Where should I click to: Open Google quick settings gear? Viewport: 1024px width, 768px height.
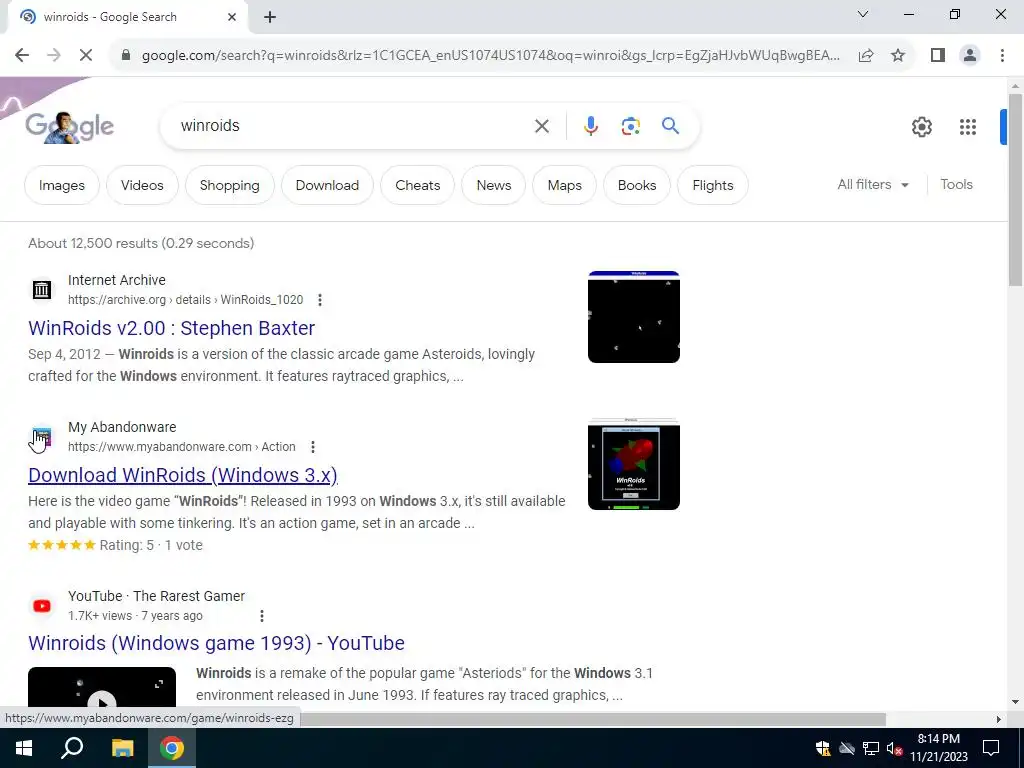[x=921, y=127]
